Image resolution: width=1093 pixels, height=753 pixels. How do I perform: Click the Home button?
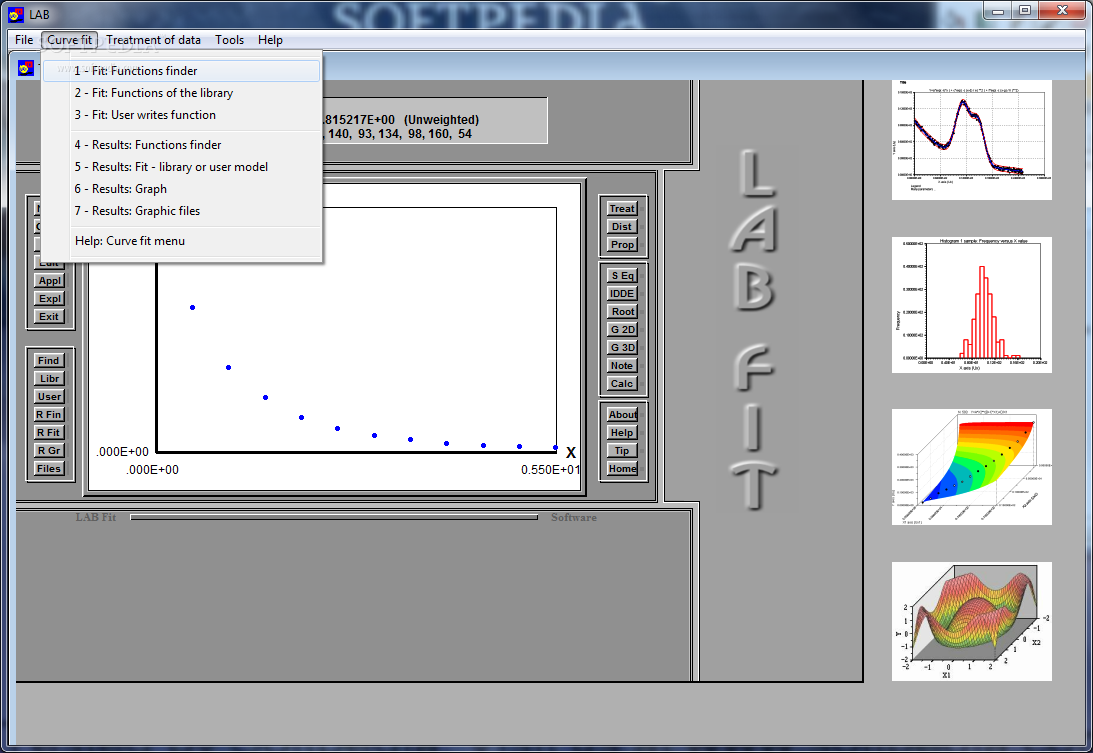pyautogui.click(x=622, y=469)
